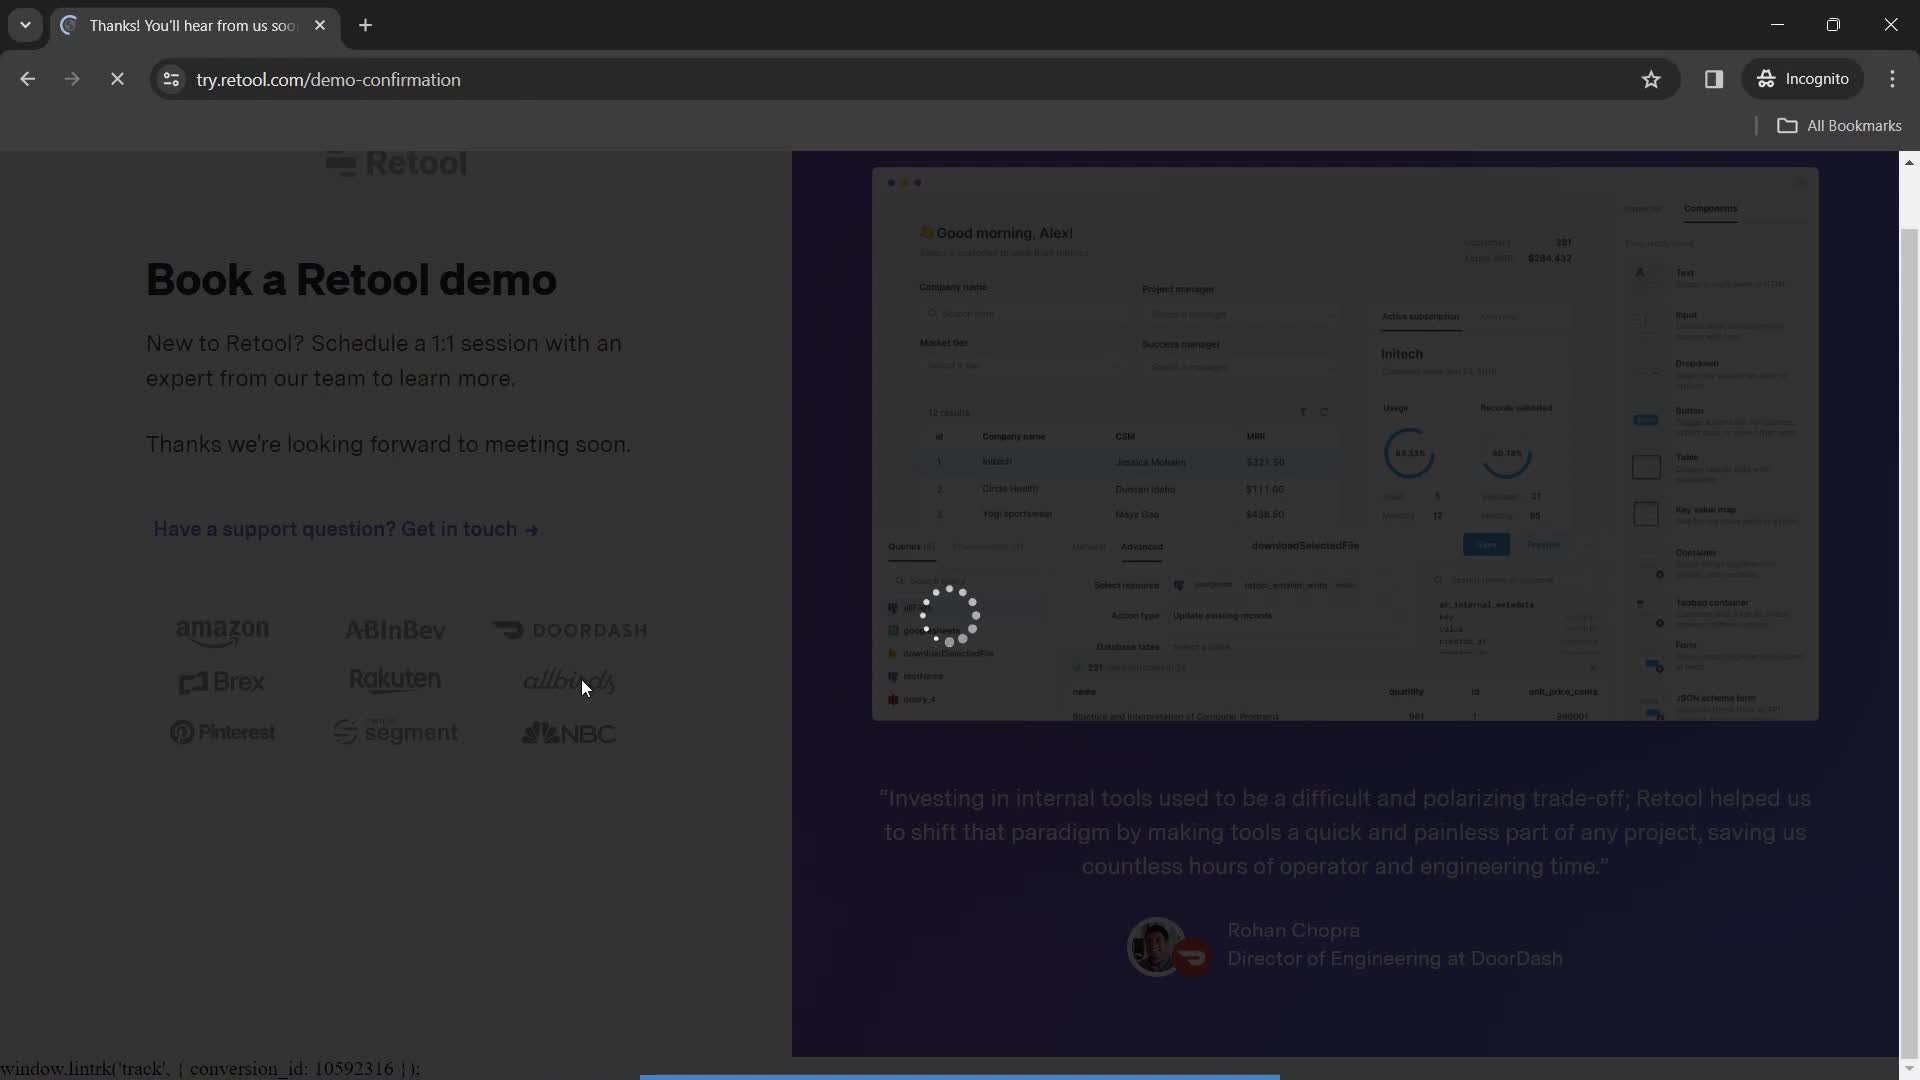Stop loading the page
This screenshot has height=1080, width=1920.
coord(117,79)
